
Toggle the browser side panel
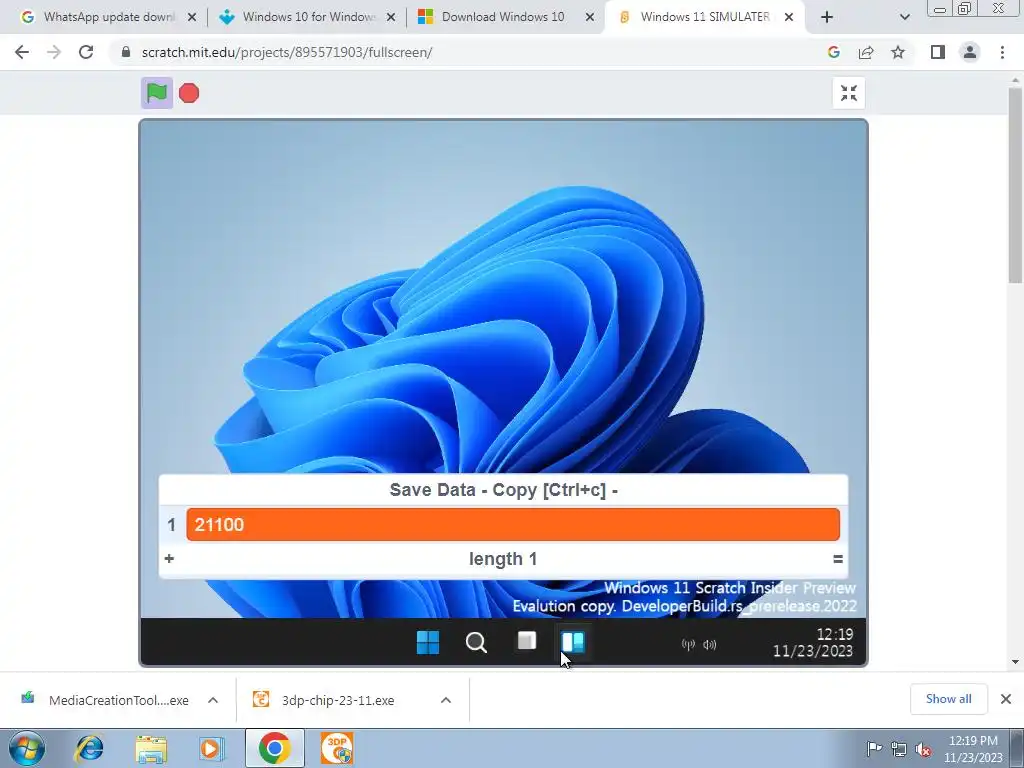click(938, 52)
